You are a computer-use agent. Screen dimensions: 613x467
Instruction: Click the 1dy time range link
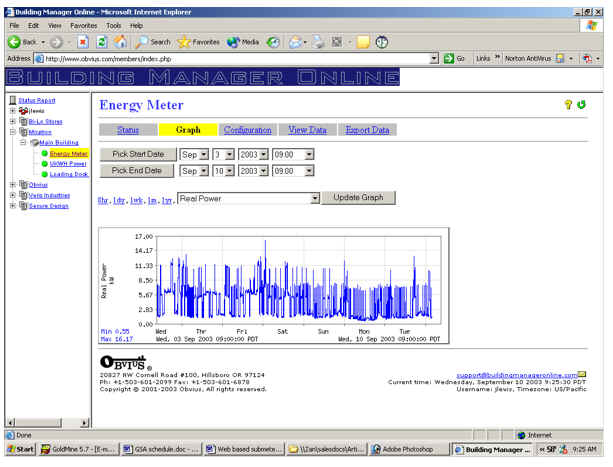click(119, 200)
